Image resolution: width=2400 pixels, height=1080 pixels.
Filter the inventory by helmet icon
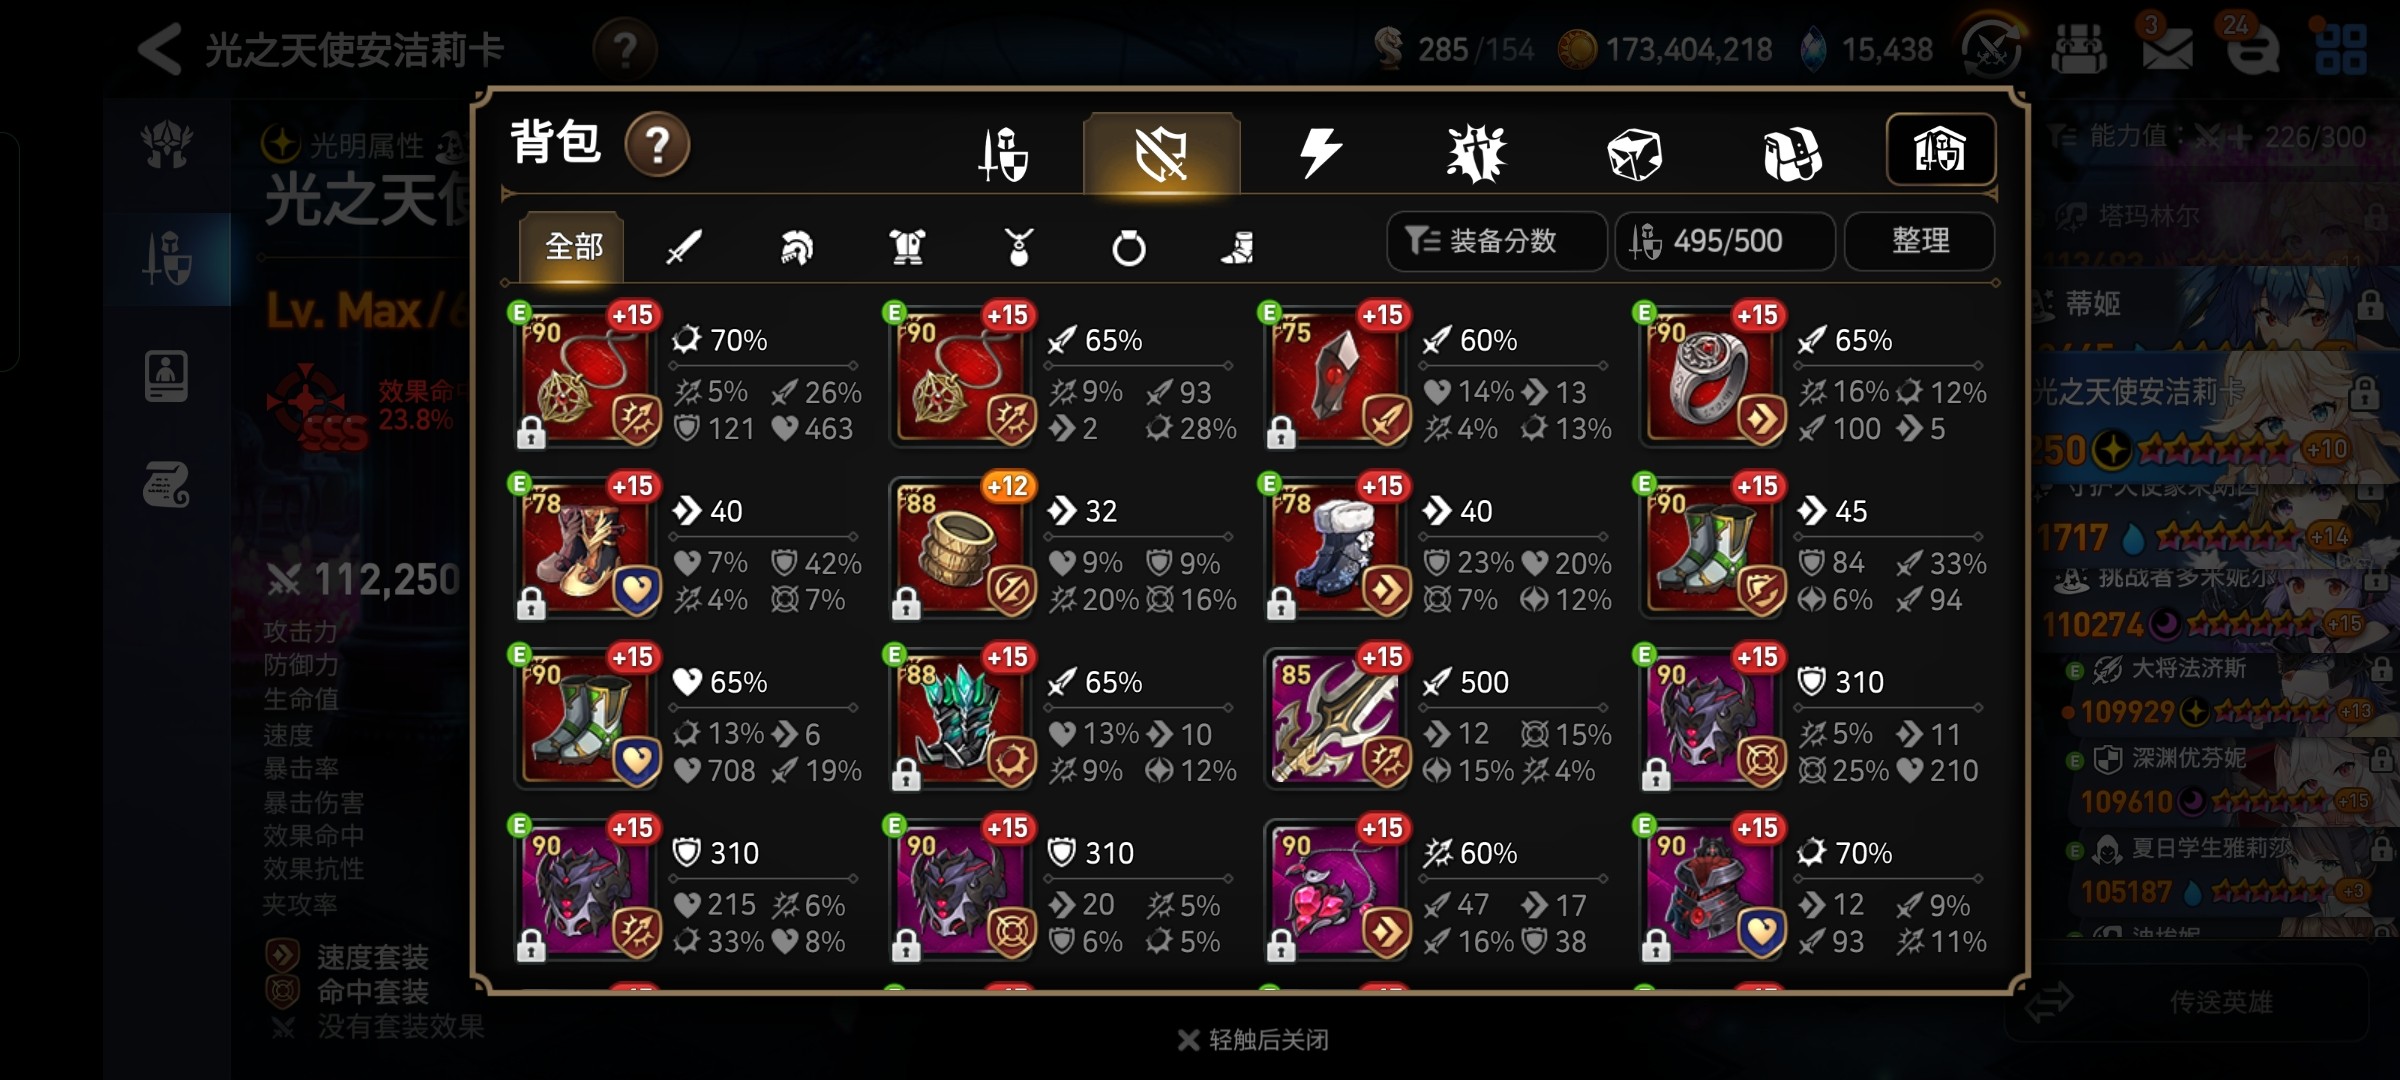pos(796,246)
